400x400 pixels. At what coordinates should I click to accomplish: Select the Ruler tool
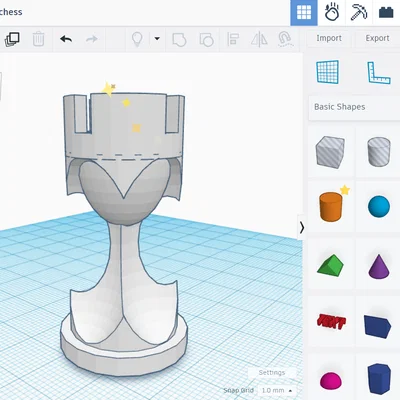pos(379,72)
